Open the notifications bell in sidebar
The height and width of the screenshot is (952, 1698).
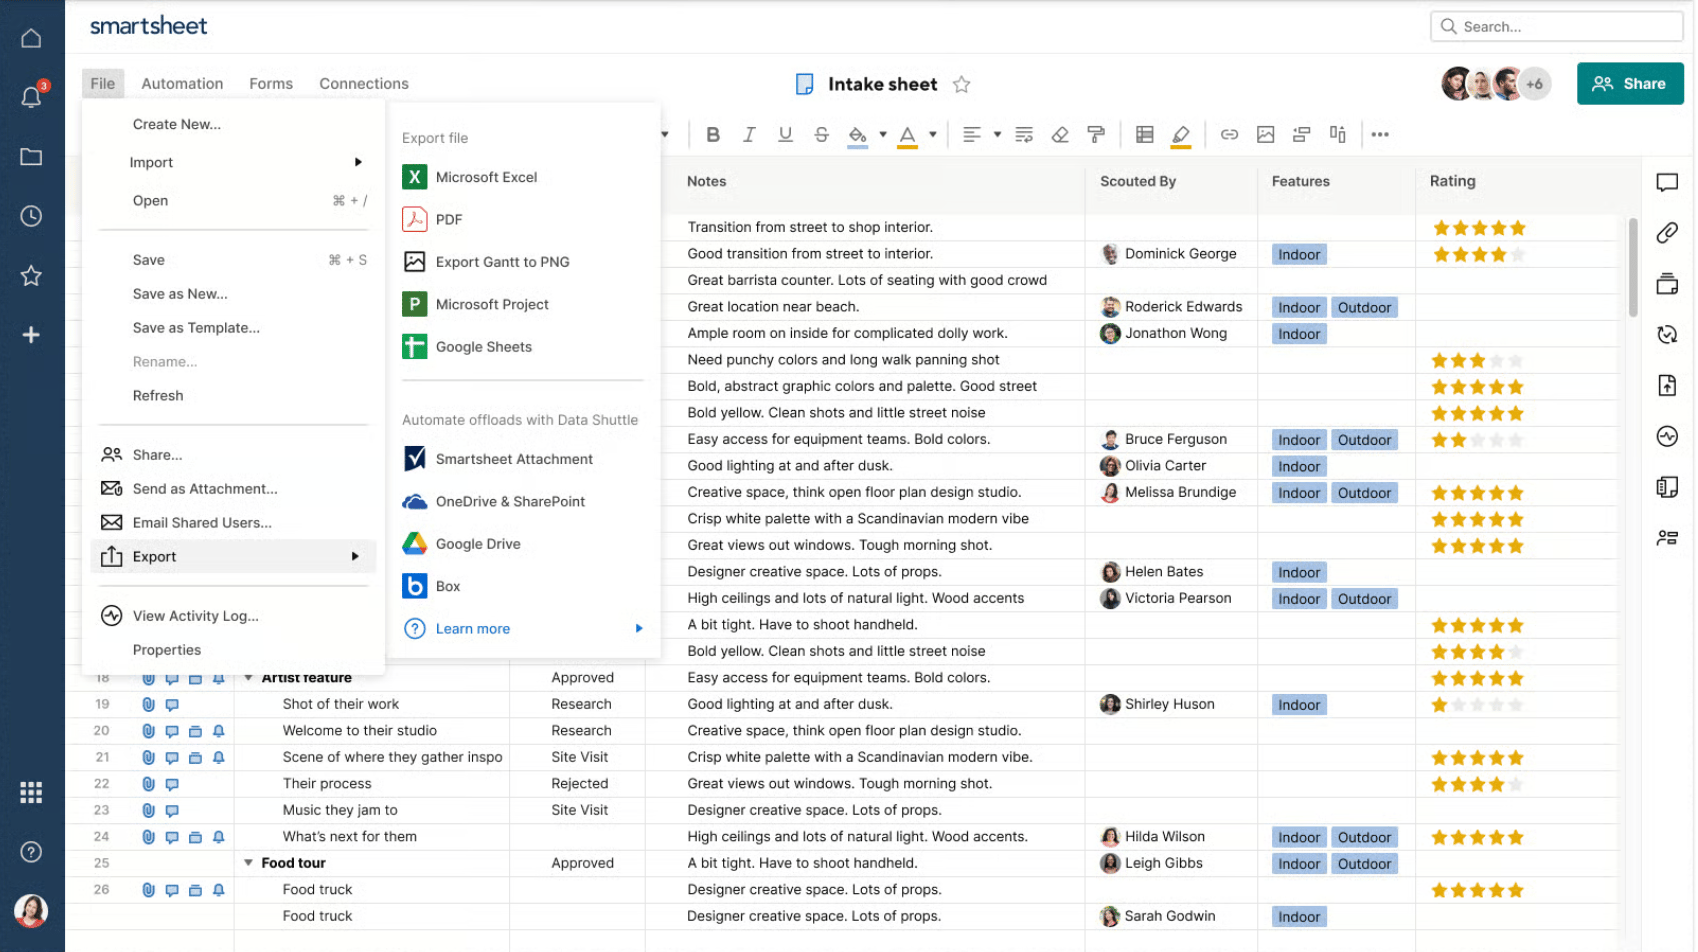point(31,97)
